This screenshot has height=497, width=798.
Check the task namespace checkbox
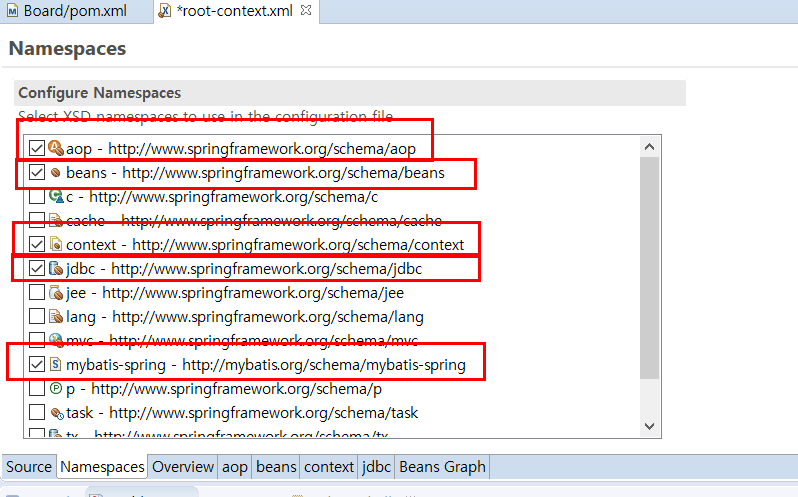[37, 413]
